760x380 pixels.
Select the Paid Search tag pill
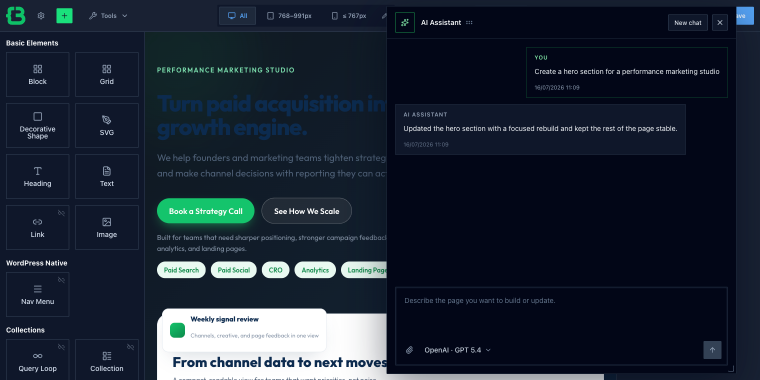tap(181, 270)
